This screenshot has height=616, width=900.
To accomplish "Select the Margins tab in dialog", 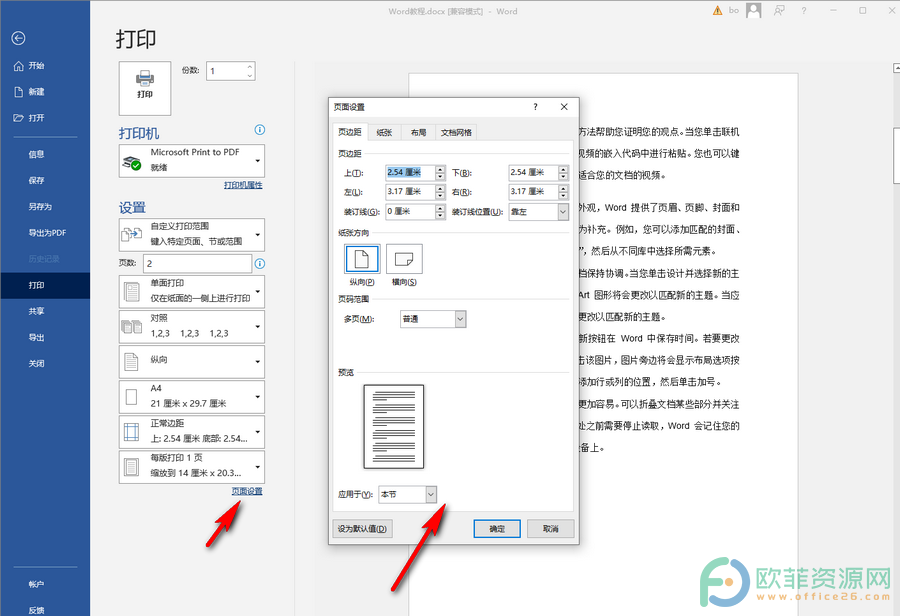I will 350,132.
